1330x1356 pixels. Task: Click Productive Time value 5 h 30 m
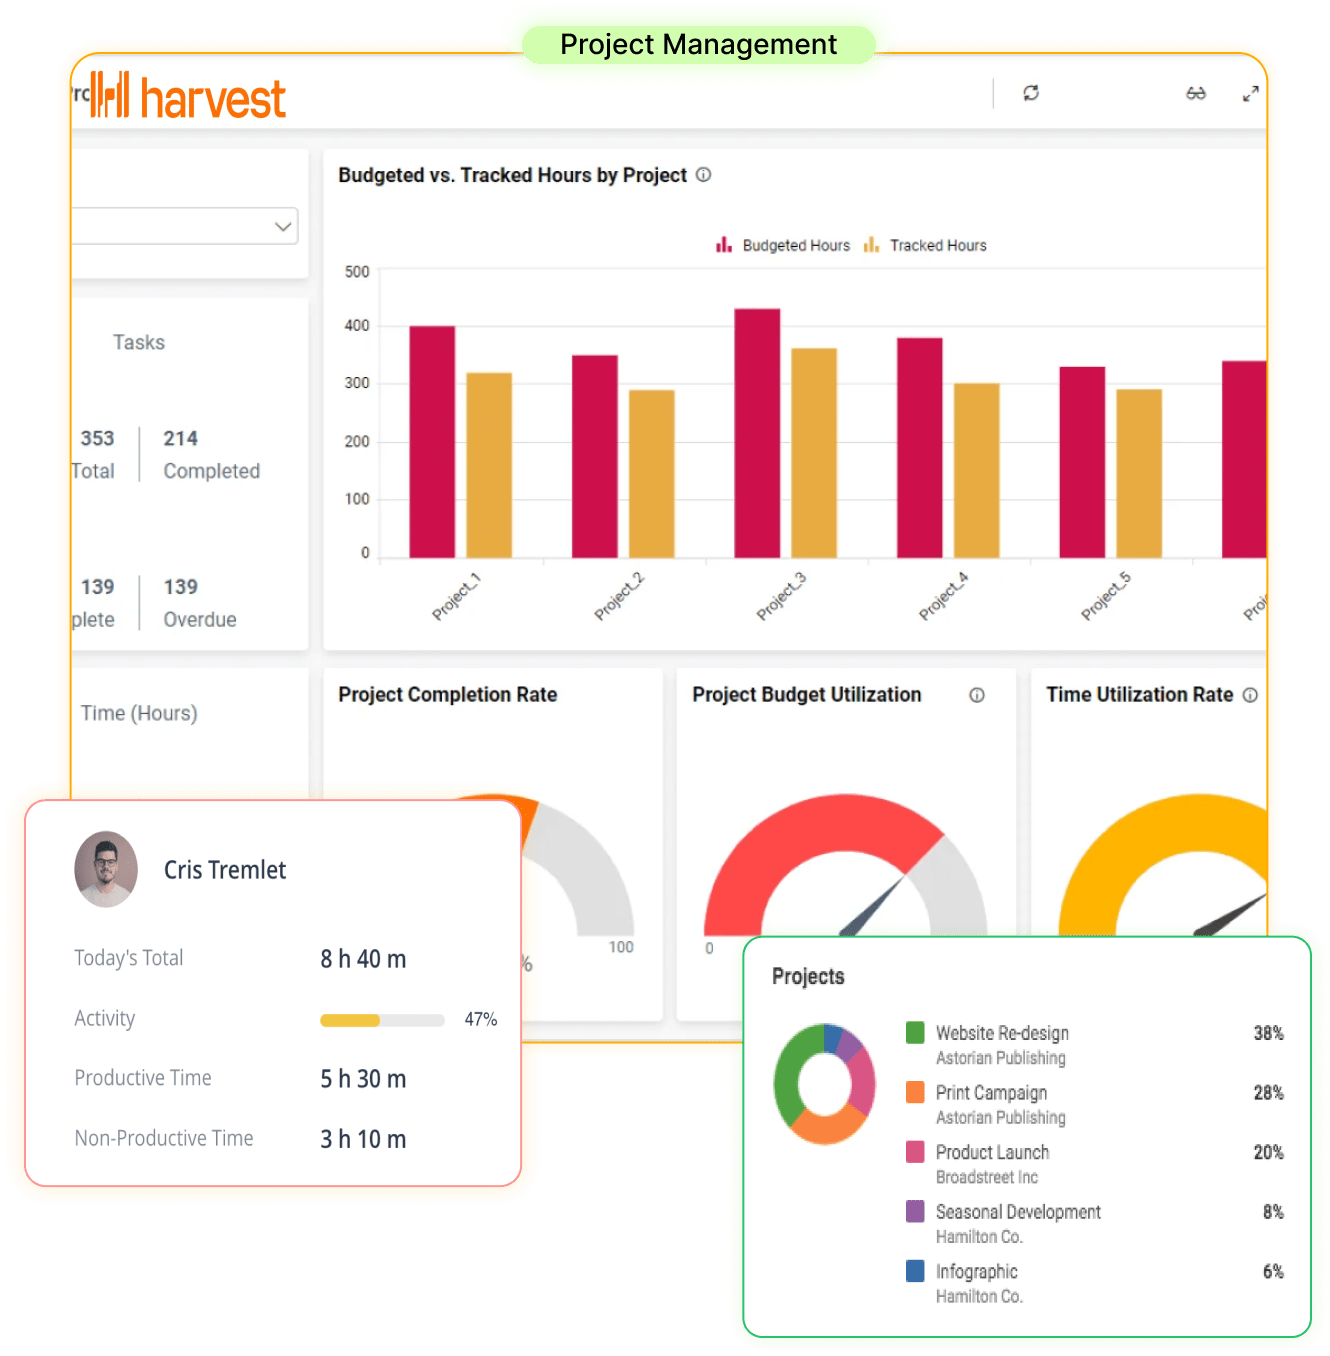click(363, 1079)
